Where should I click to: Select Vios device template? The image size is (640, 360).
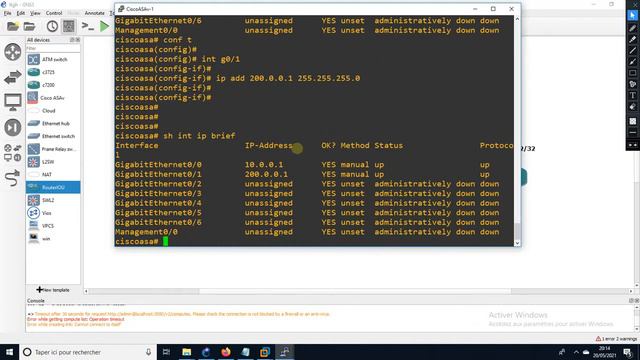[53, 213]
